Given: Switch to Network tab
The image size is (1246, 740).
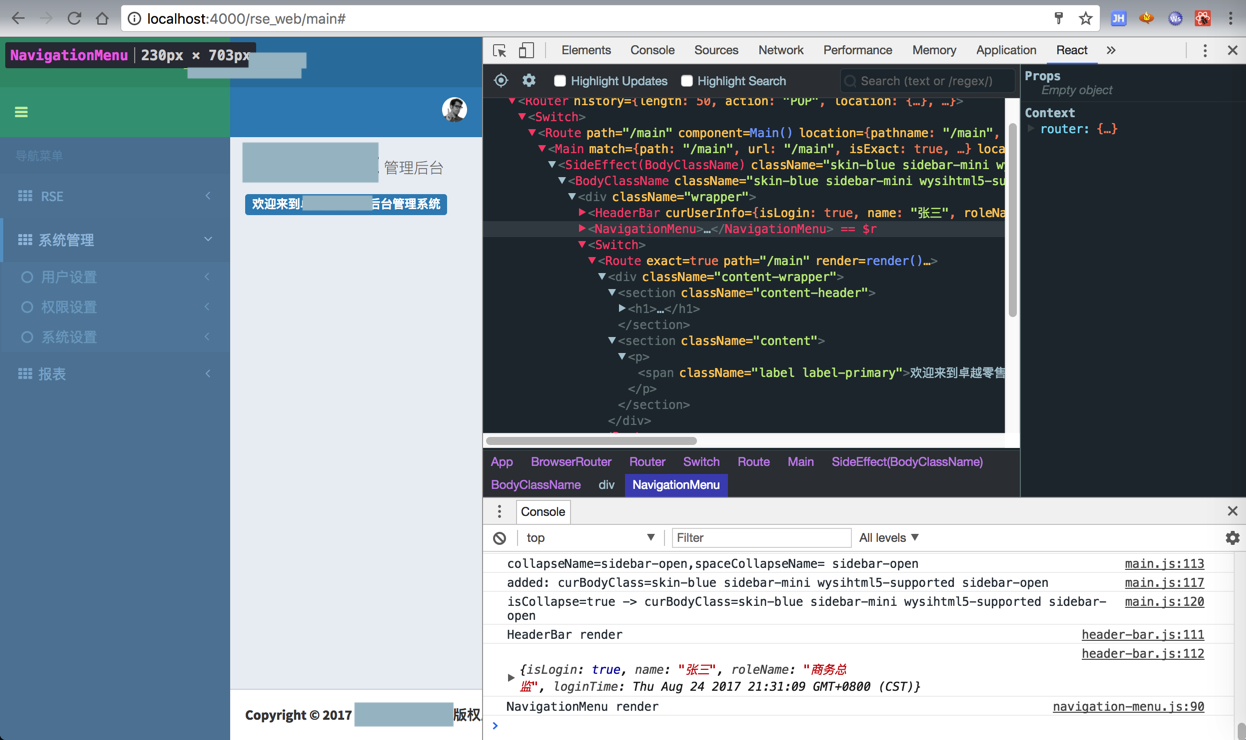Looking at the screenshot, I should click(780, 50).
